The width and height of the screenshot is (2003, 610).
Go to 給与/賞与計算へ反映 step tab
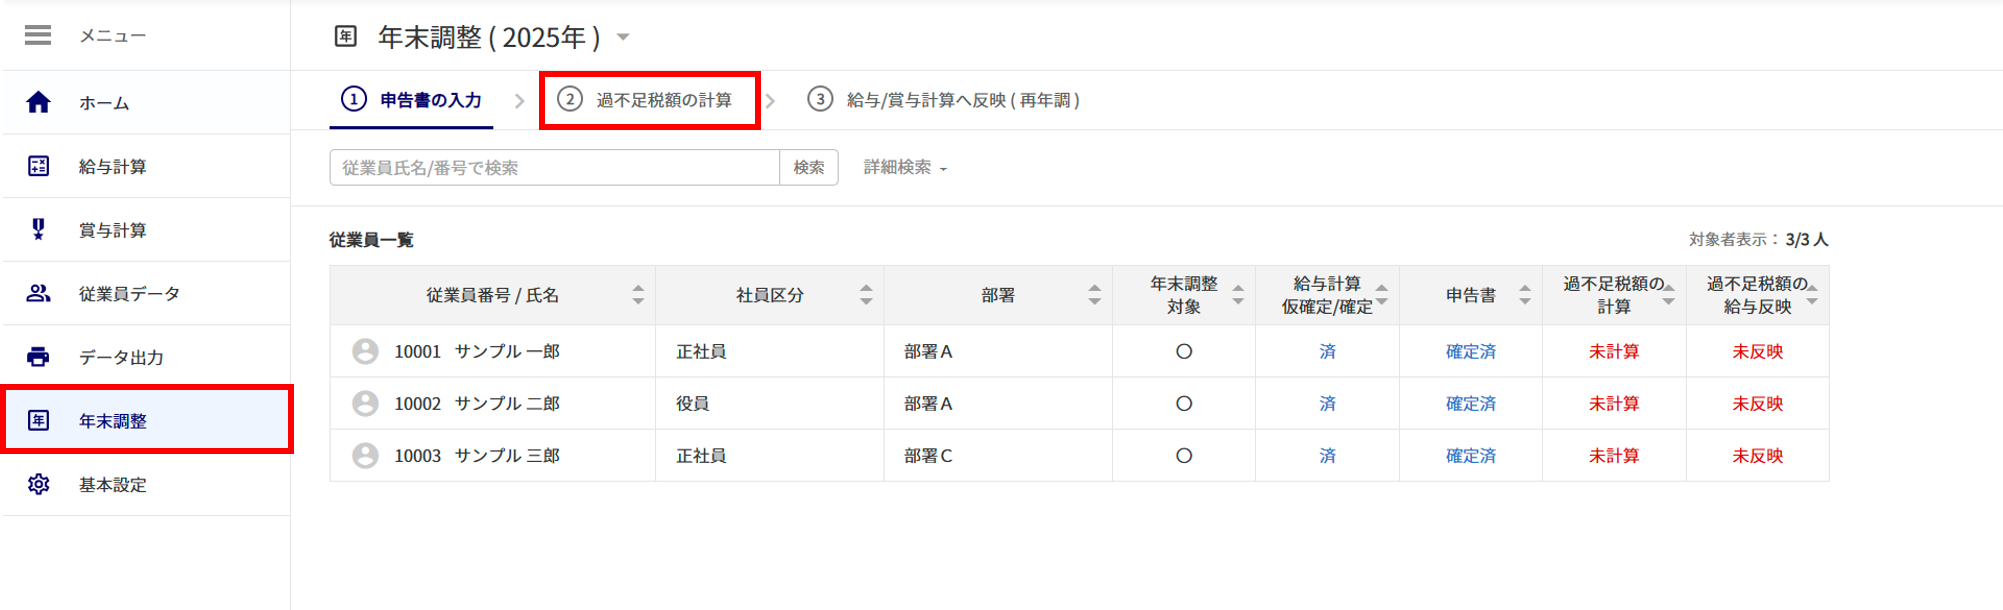[x=945, y=100]
